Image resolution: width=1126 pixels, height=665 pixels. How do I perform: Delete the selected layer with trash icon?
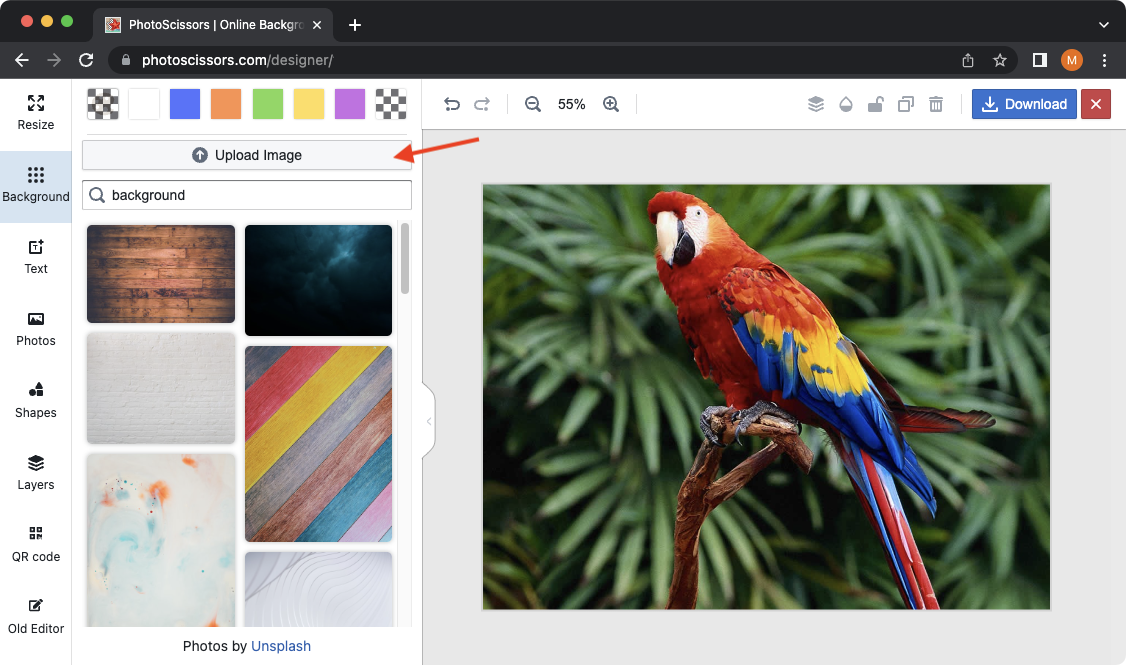(936, 103)
